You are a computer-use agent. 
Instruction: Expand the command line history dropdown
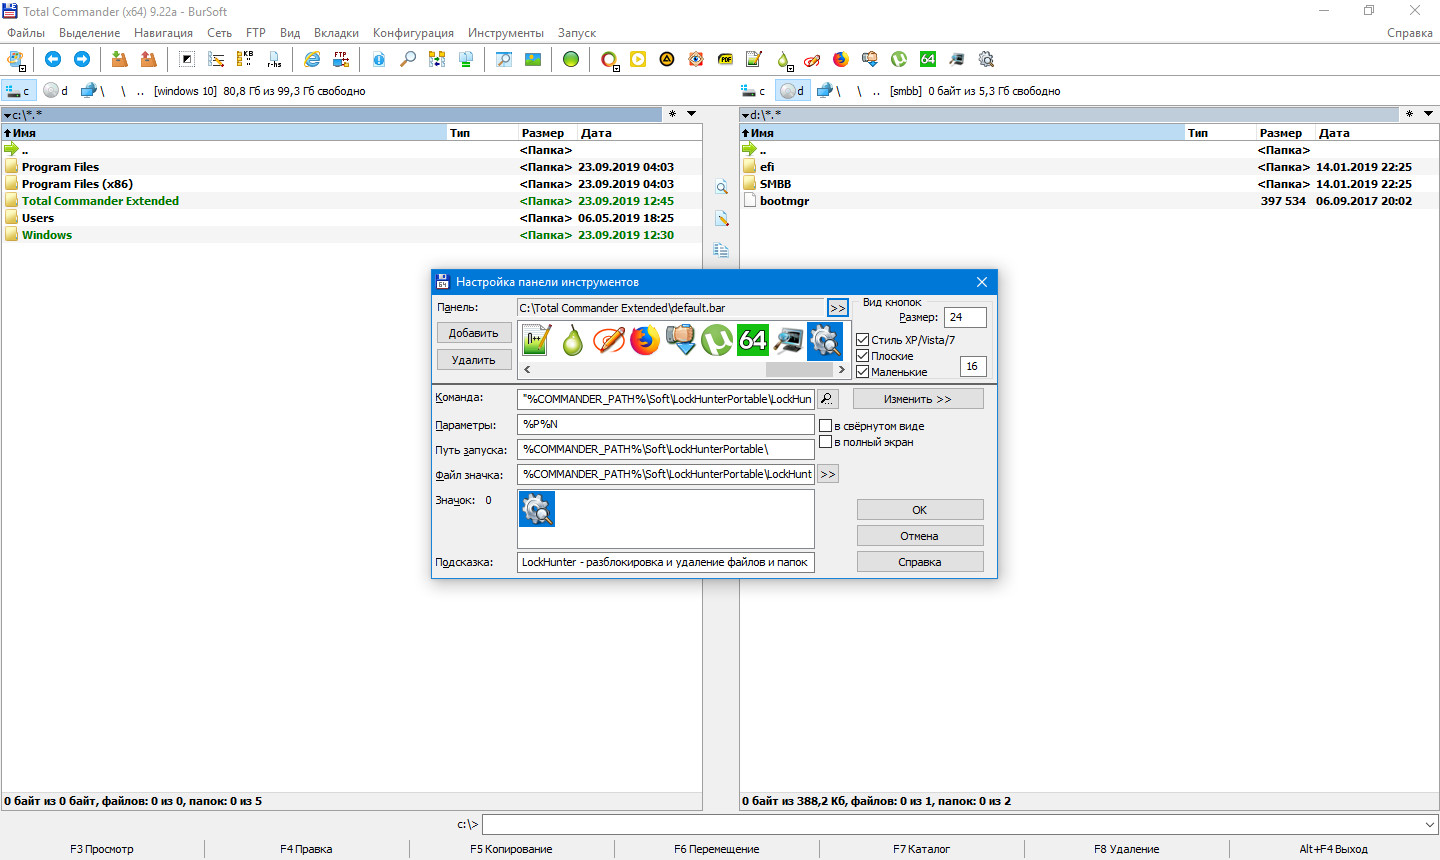point(1429,825)
